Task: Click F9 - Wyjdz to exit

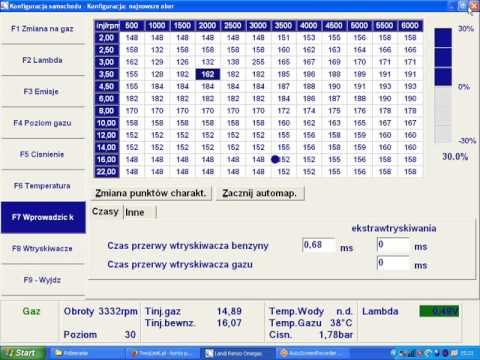Action: (42, 280)
